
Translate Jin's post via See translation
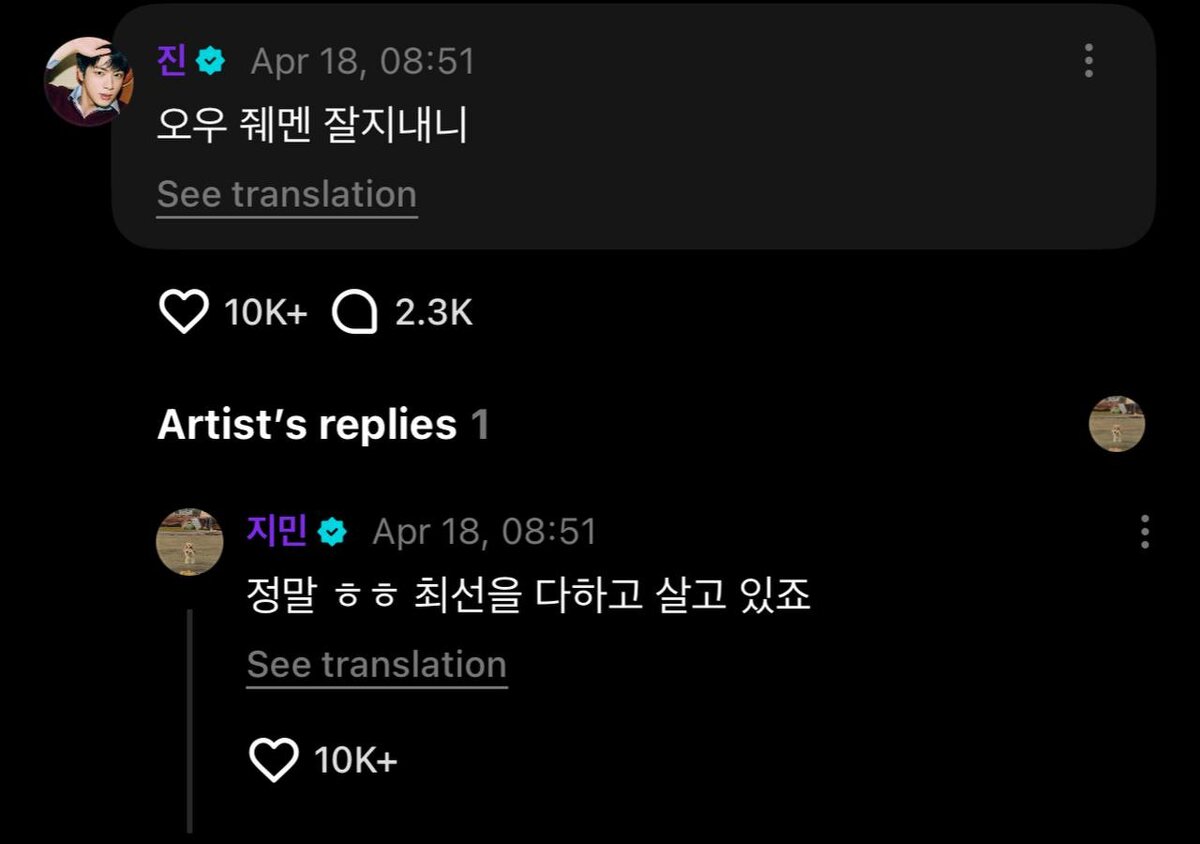click(x=287, y=194)
